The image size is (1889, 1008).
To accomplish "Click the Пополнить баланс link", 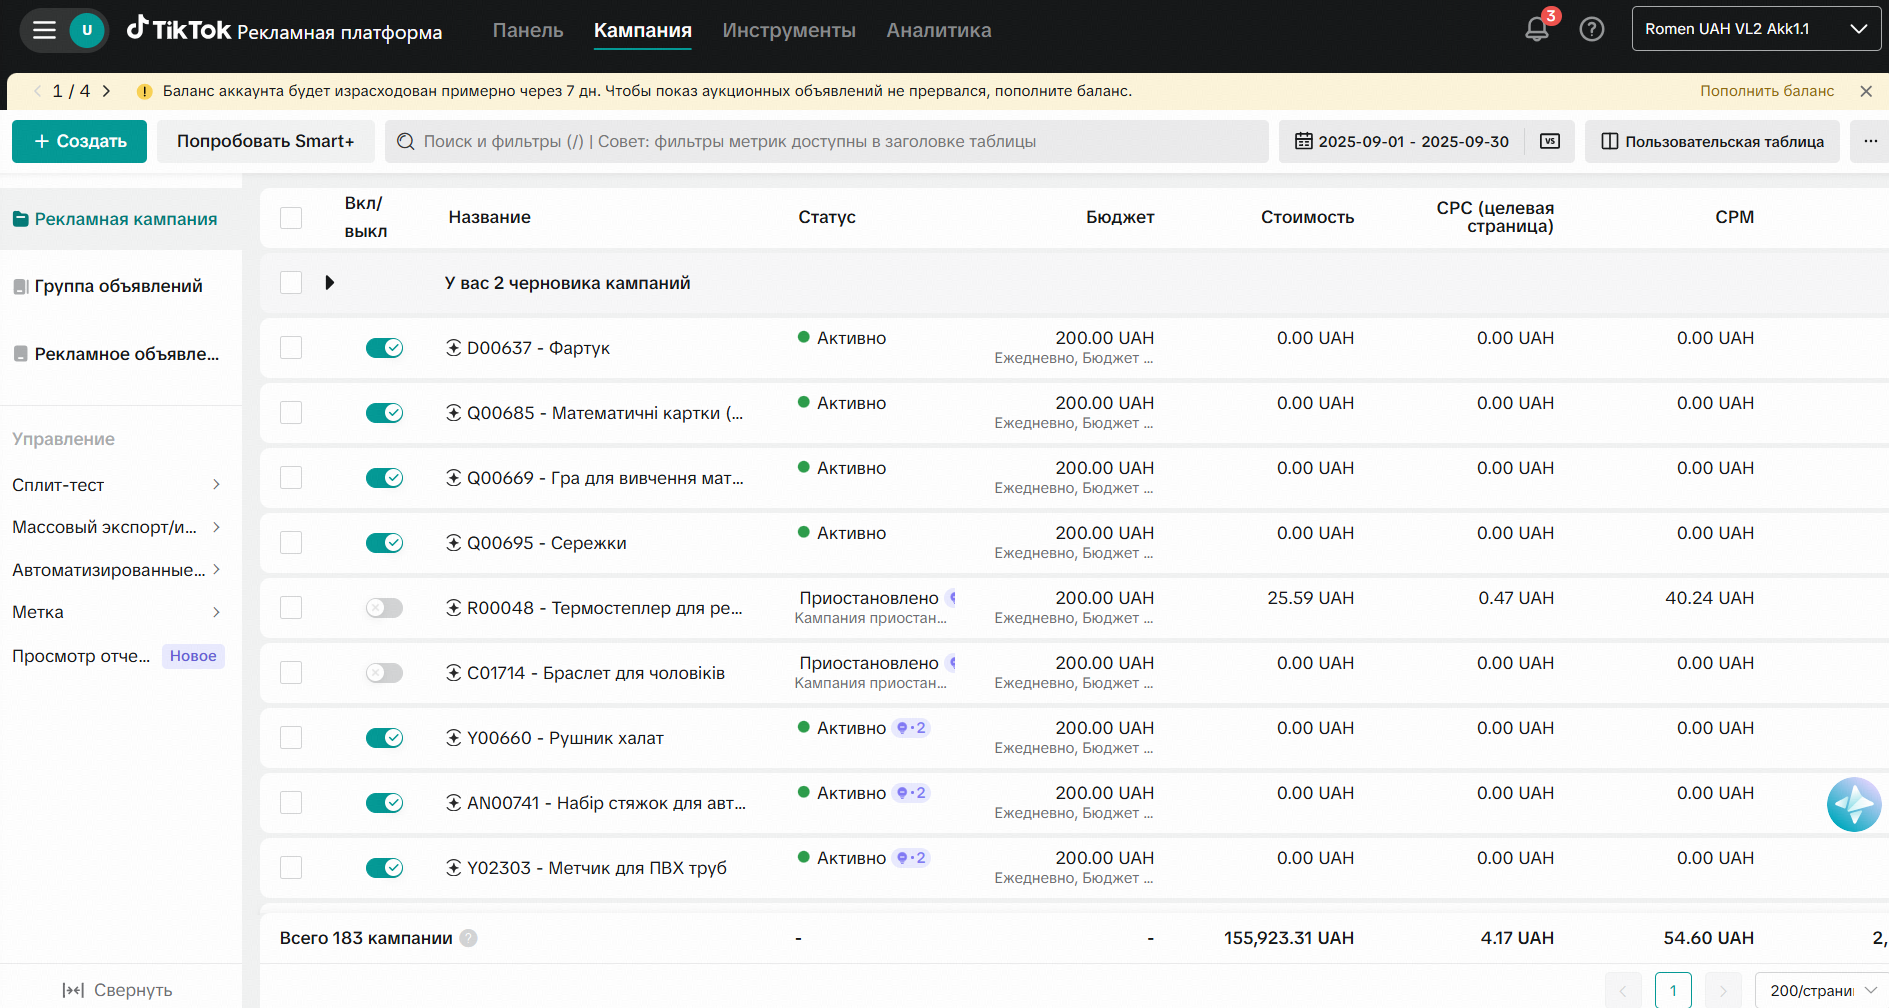I will point(1766,91).
